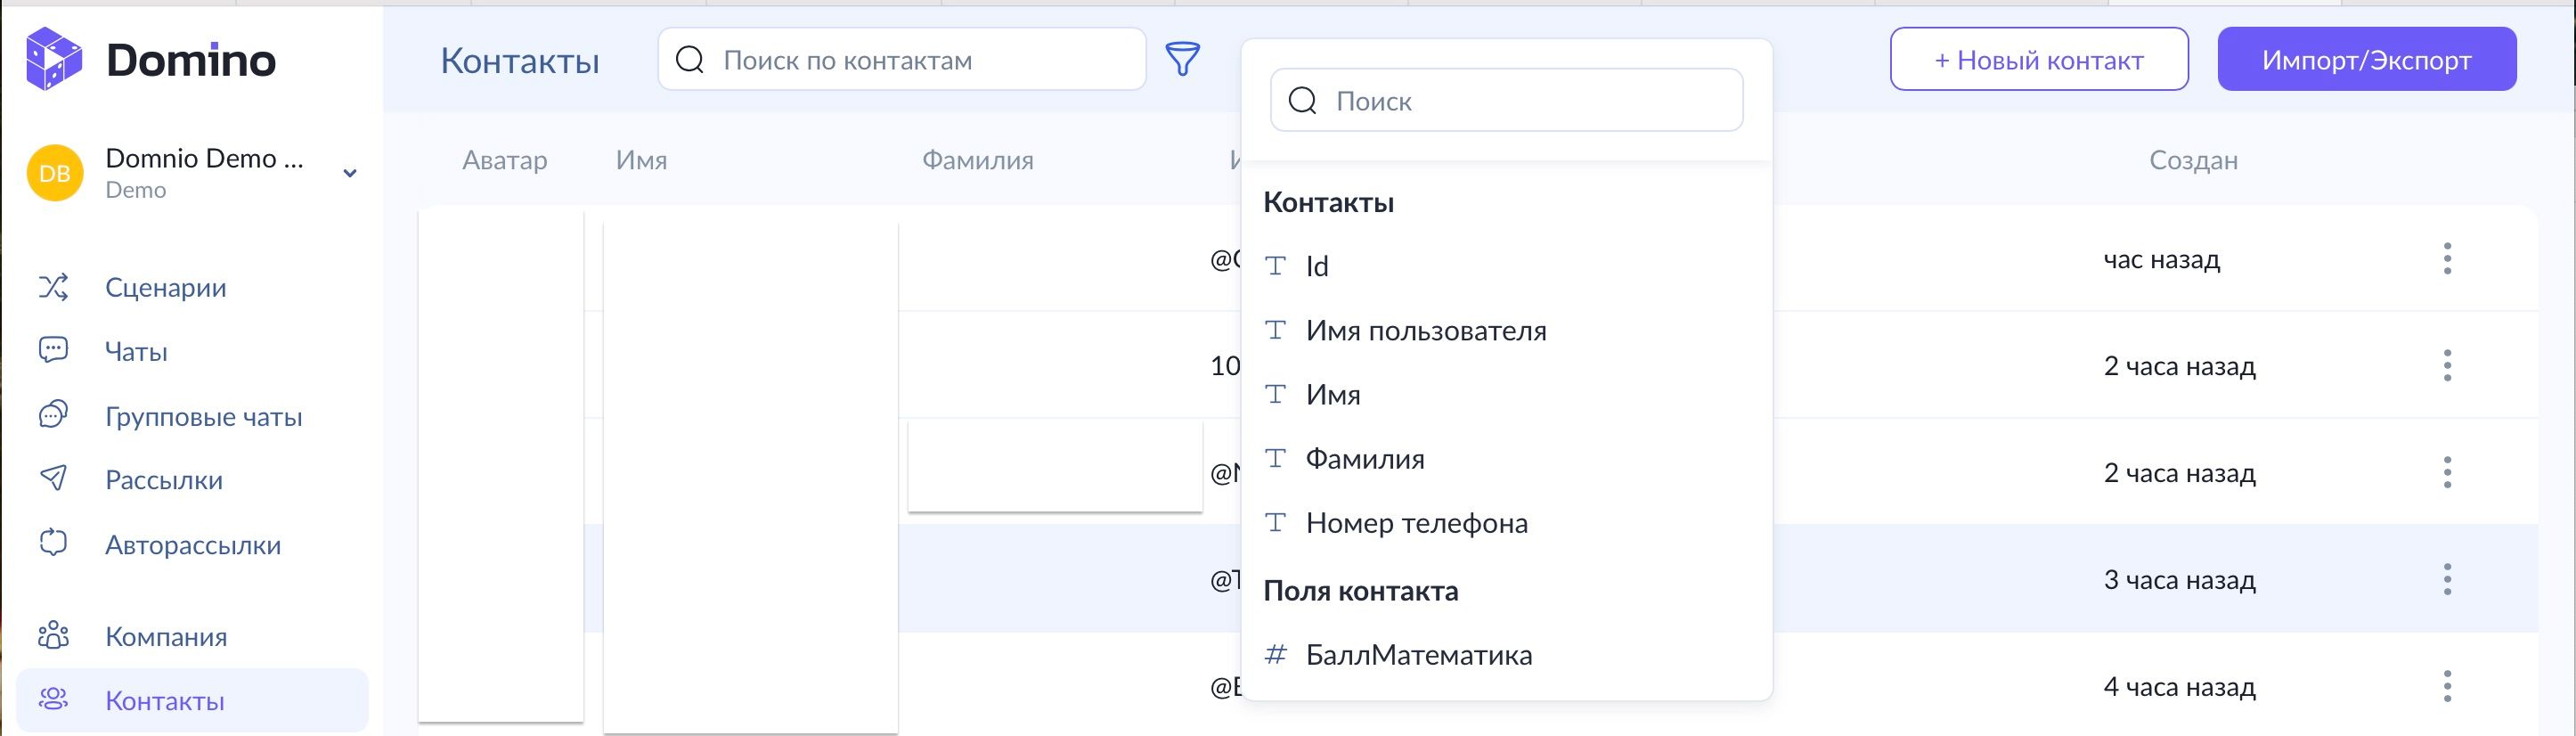Open row menu for 'час назад' contact
This screenshot has height=736, width=2576.
click(x=2447, y=259)
